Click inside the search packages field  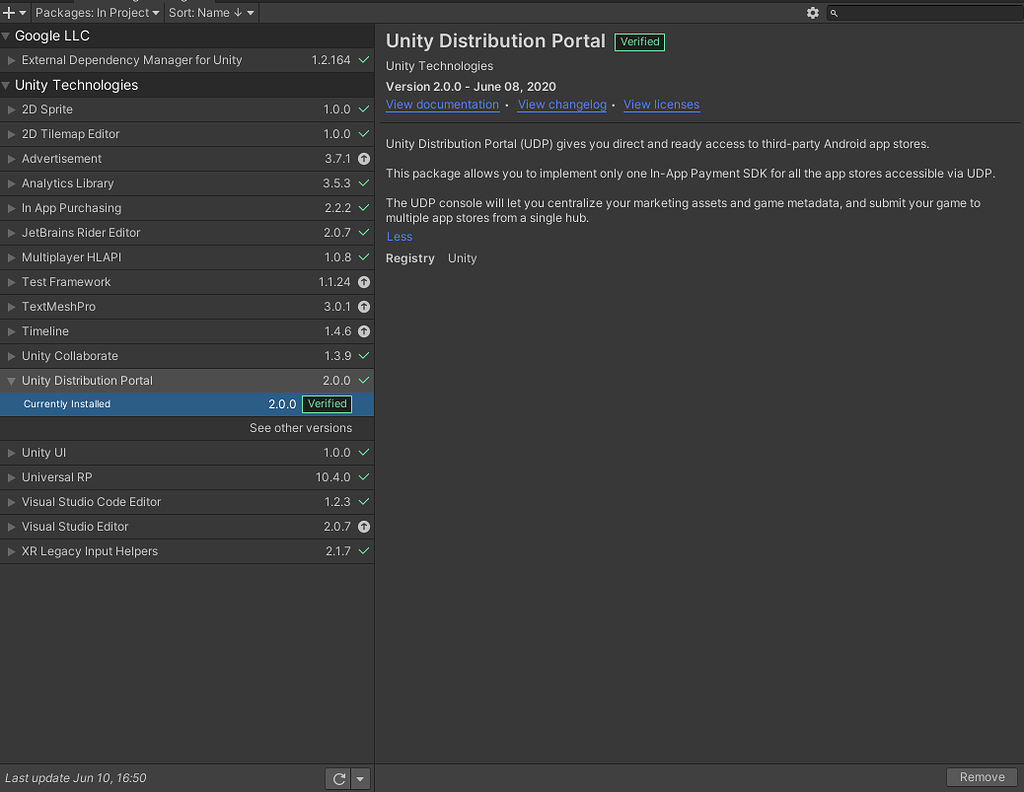920,13
